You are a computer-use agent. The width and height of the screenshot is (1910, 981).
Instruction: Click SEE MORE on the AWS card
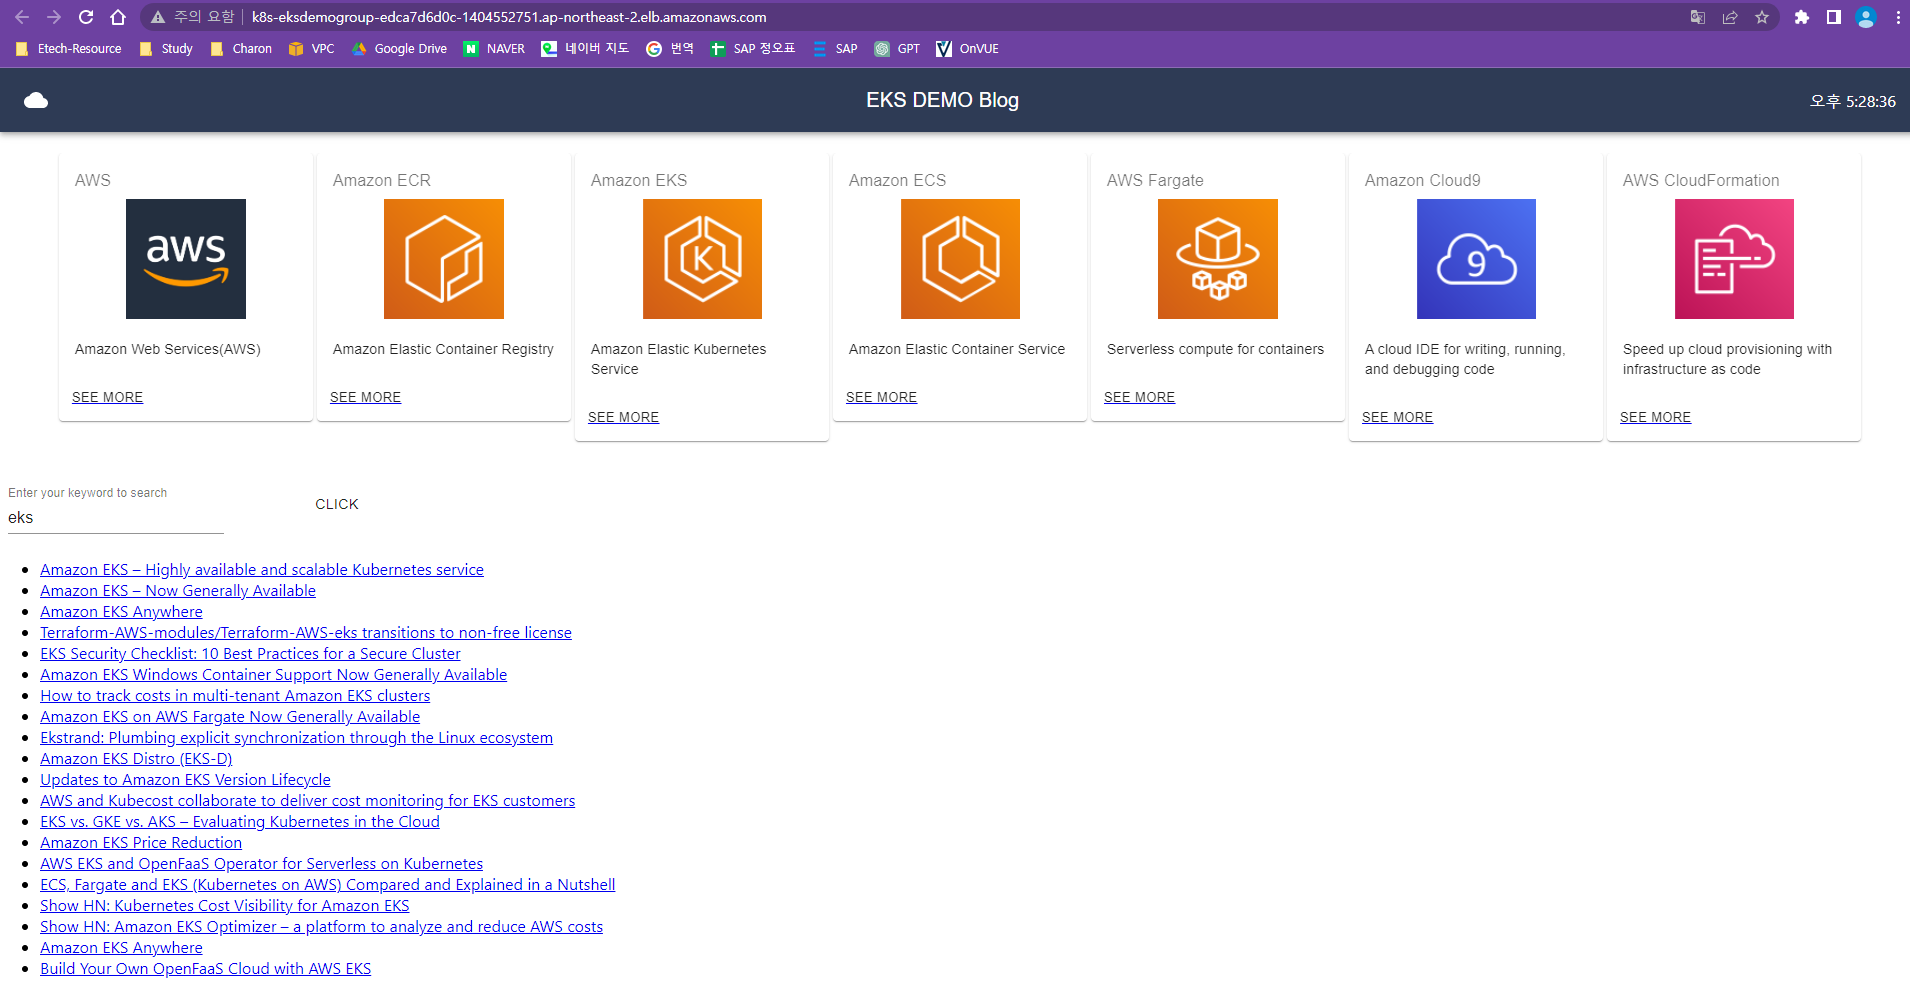(x=107, y=397)
